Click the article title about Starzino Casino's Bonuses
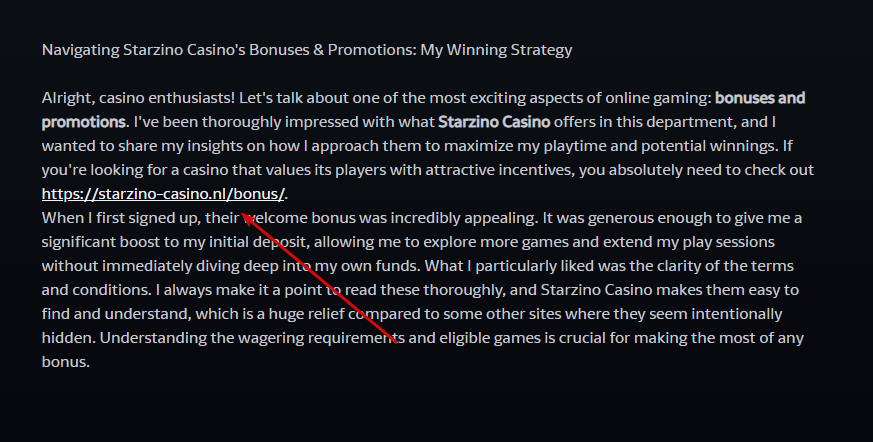The image size is (873, 442). [x=307, y=50]
